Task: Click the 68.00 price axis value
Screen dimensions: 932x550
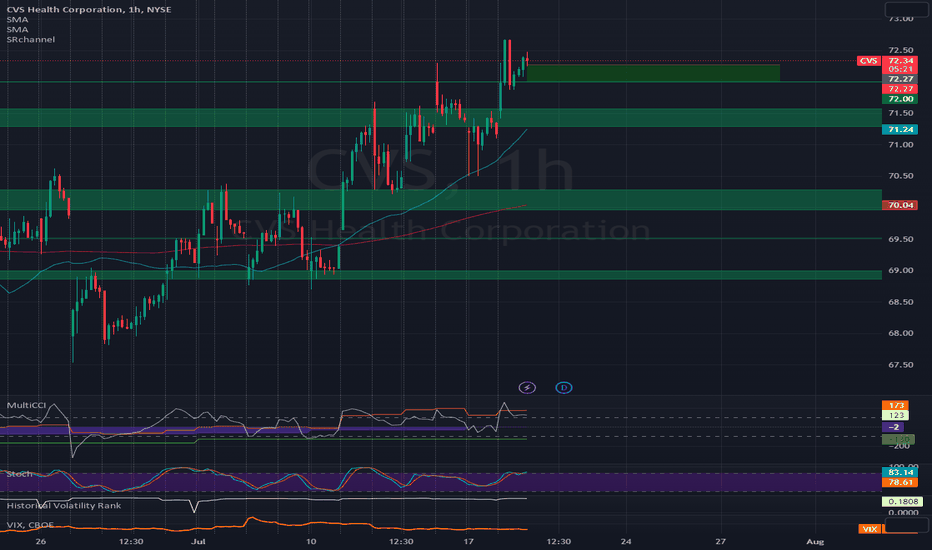Action: tap(900, 333)
